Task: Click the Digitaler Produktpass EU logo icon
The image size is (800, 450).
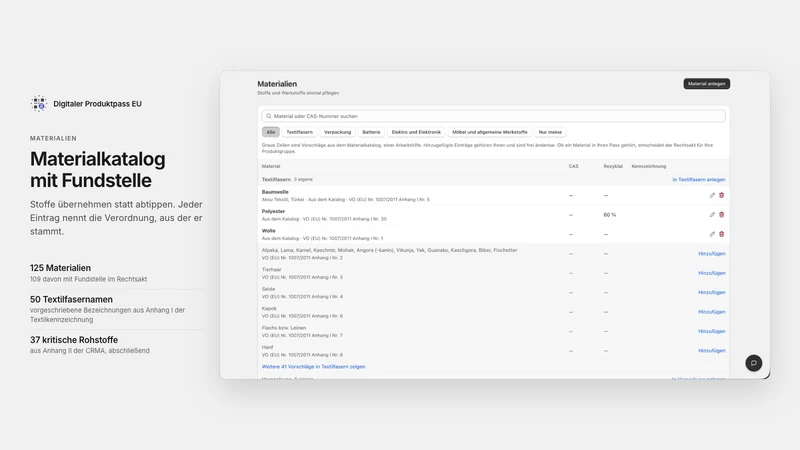Action: click(x=38, y=104)
